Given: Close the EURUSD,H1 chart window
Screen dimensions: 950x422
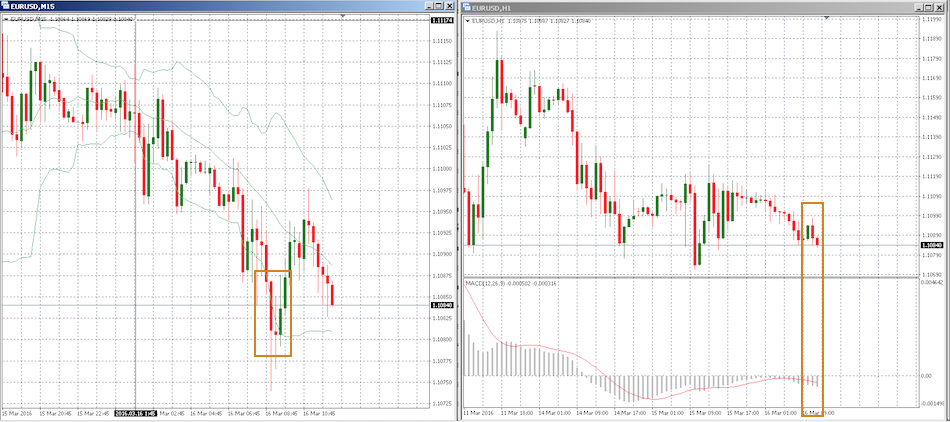Looking at the screenshot, I should (x=941, y=6).
